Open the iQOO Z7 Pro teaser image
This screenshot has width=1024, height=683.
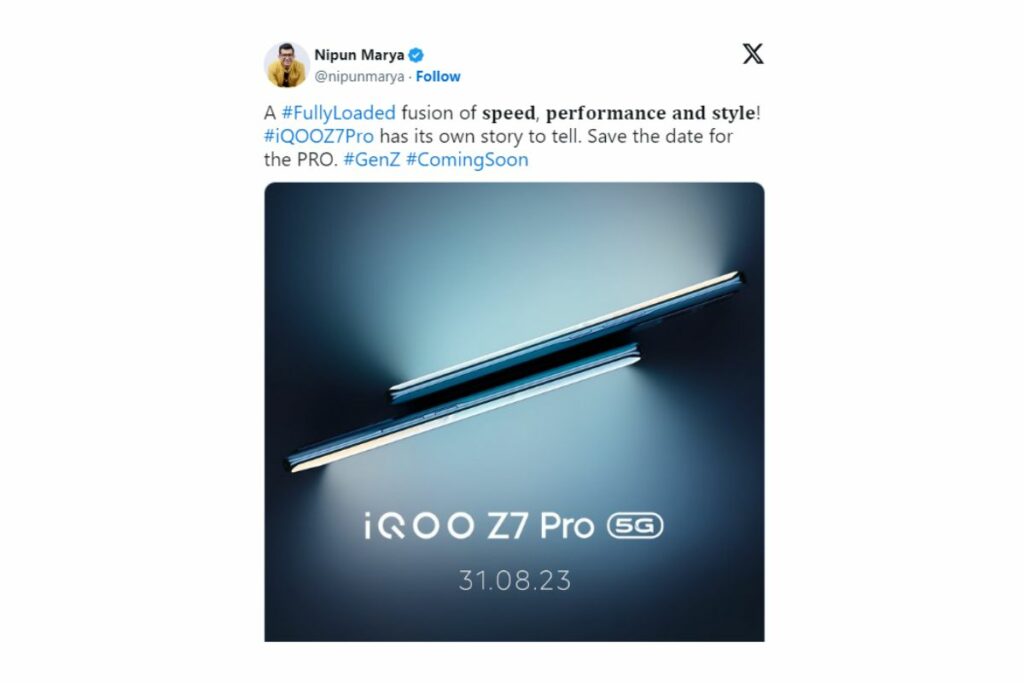tap(514, 412)
